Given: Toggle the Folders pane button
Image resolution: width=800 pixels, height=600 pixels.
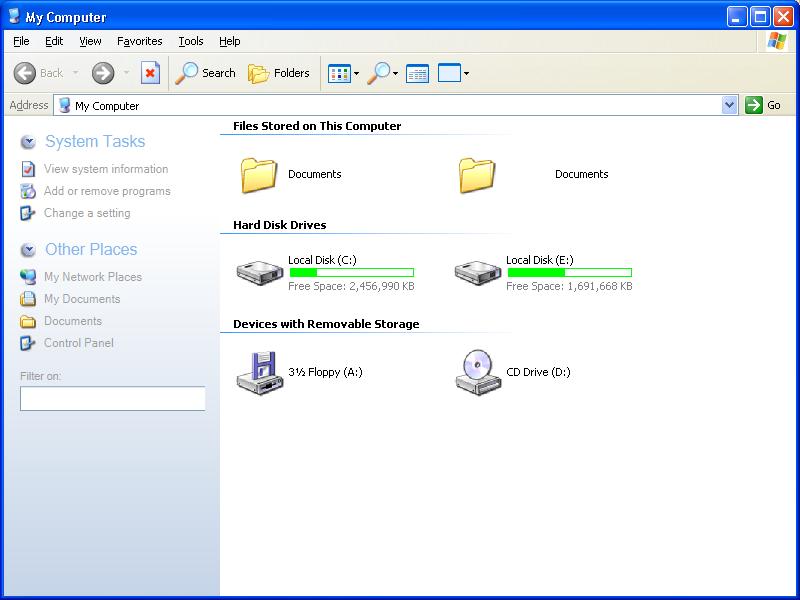Looking at the screenshot, I should tap(279, 73).
